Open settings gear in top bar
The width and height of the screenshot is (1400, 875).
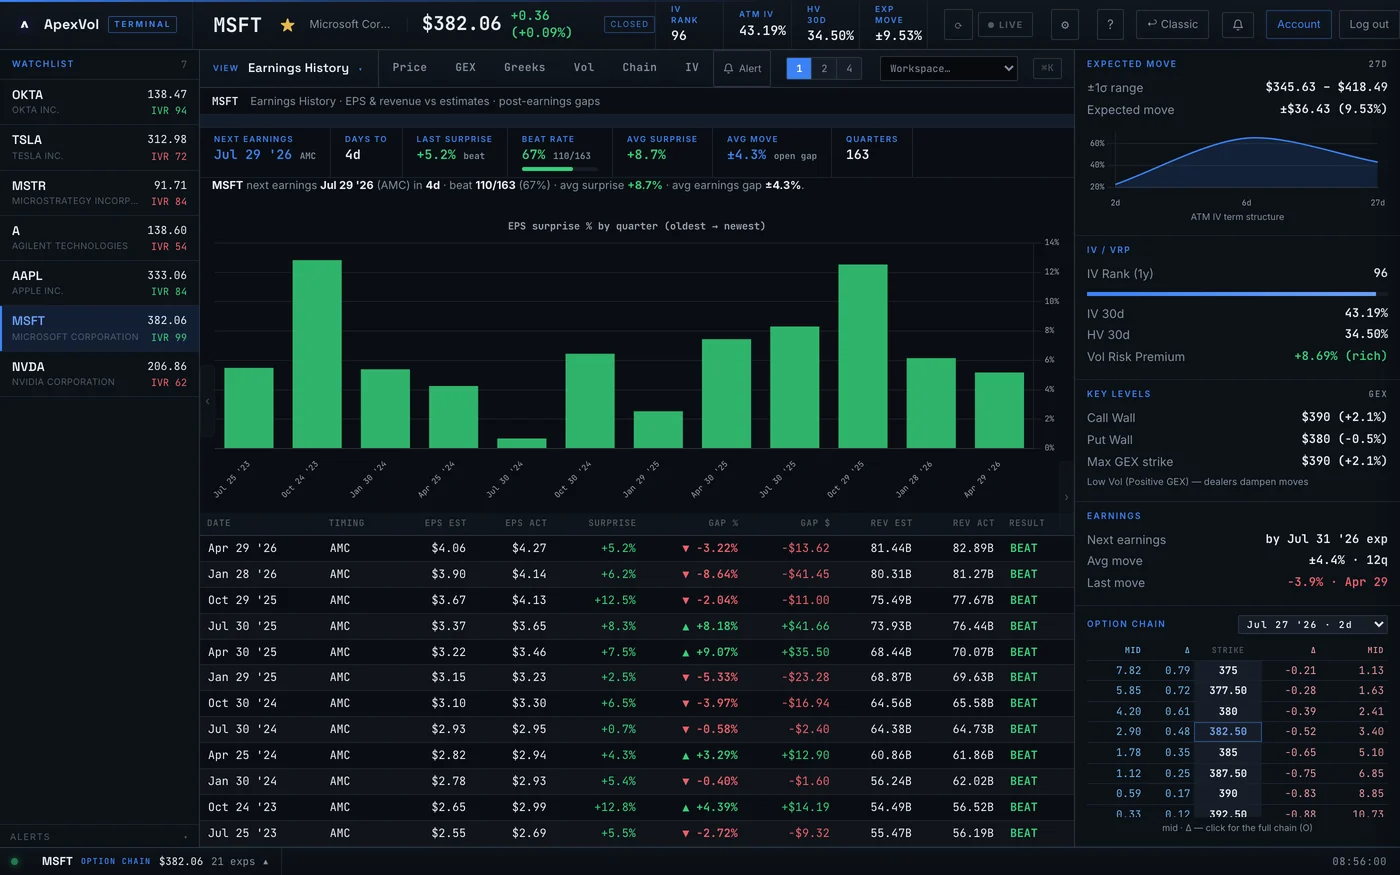click(x=1065, y=24)
